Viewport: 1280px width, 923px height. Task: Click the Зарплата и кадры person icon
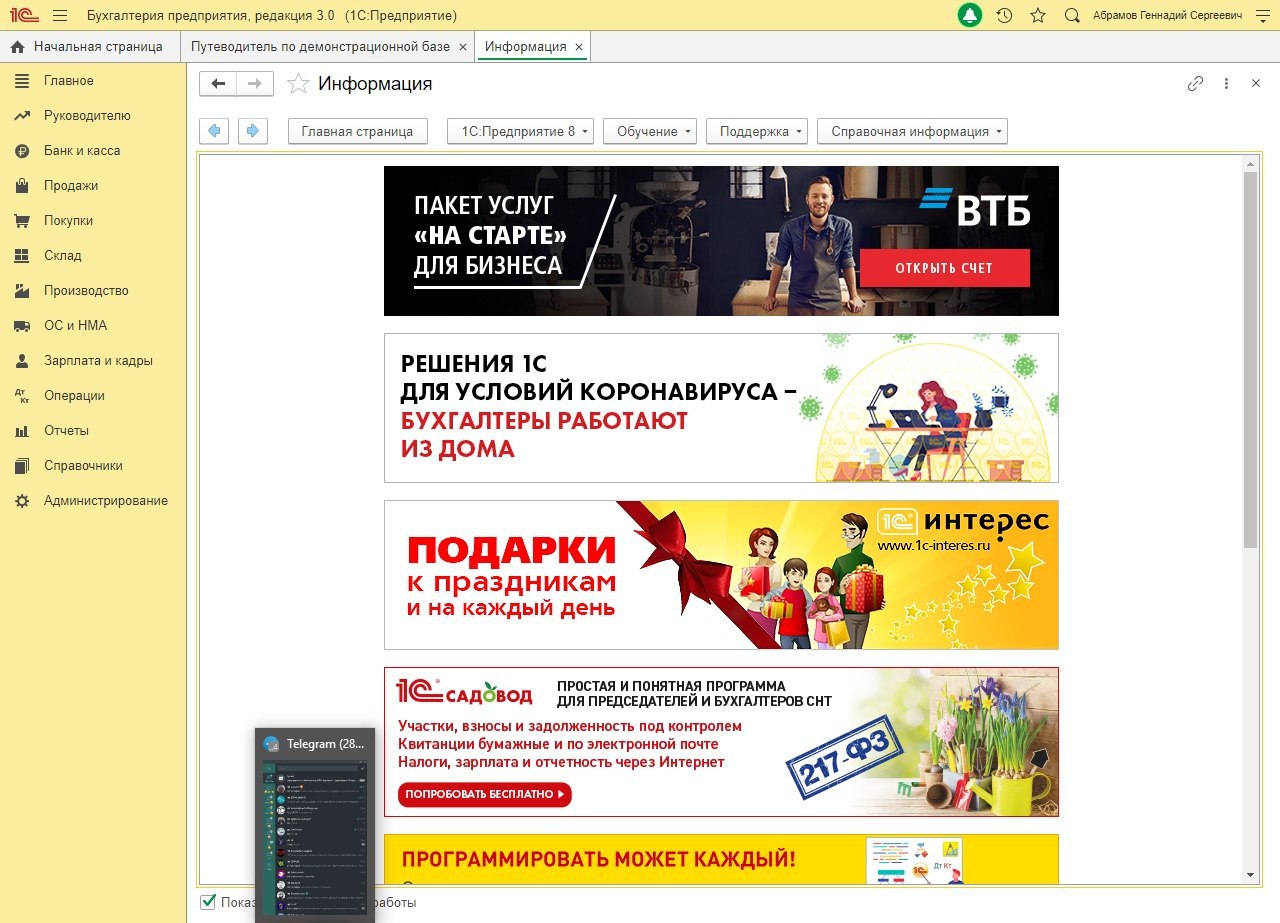[x=22, y=361]
